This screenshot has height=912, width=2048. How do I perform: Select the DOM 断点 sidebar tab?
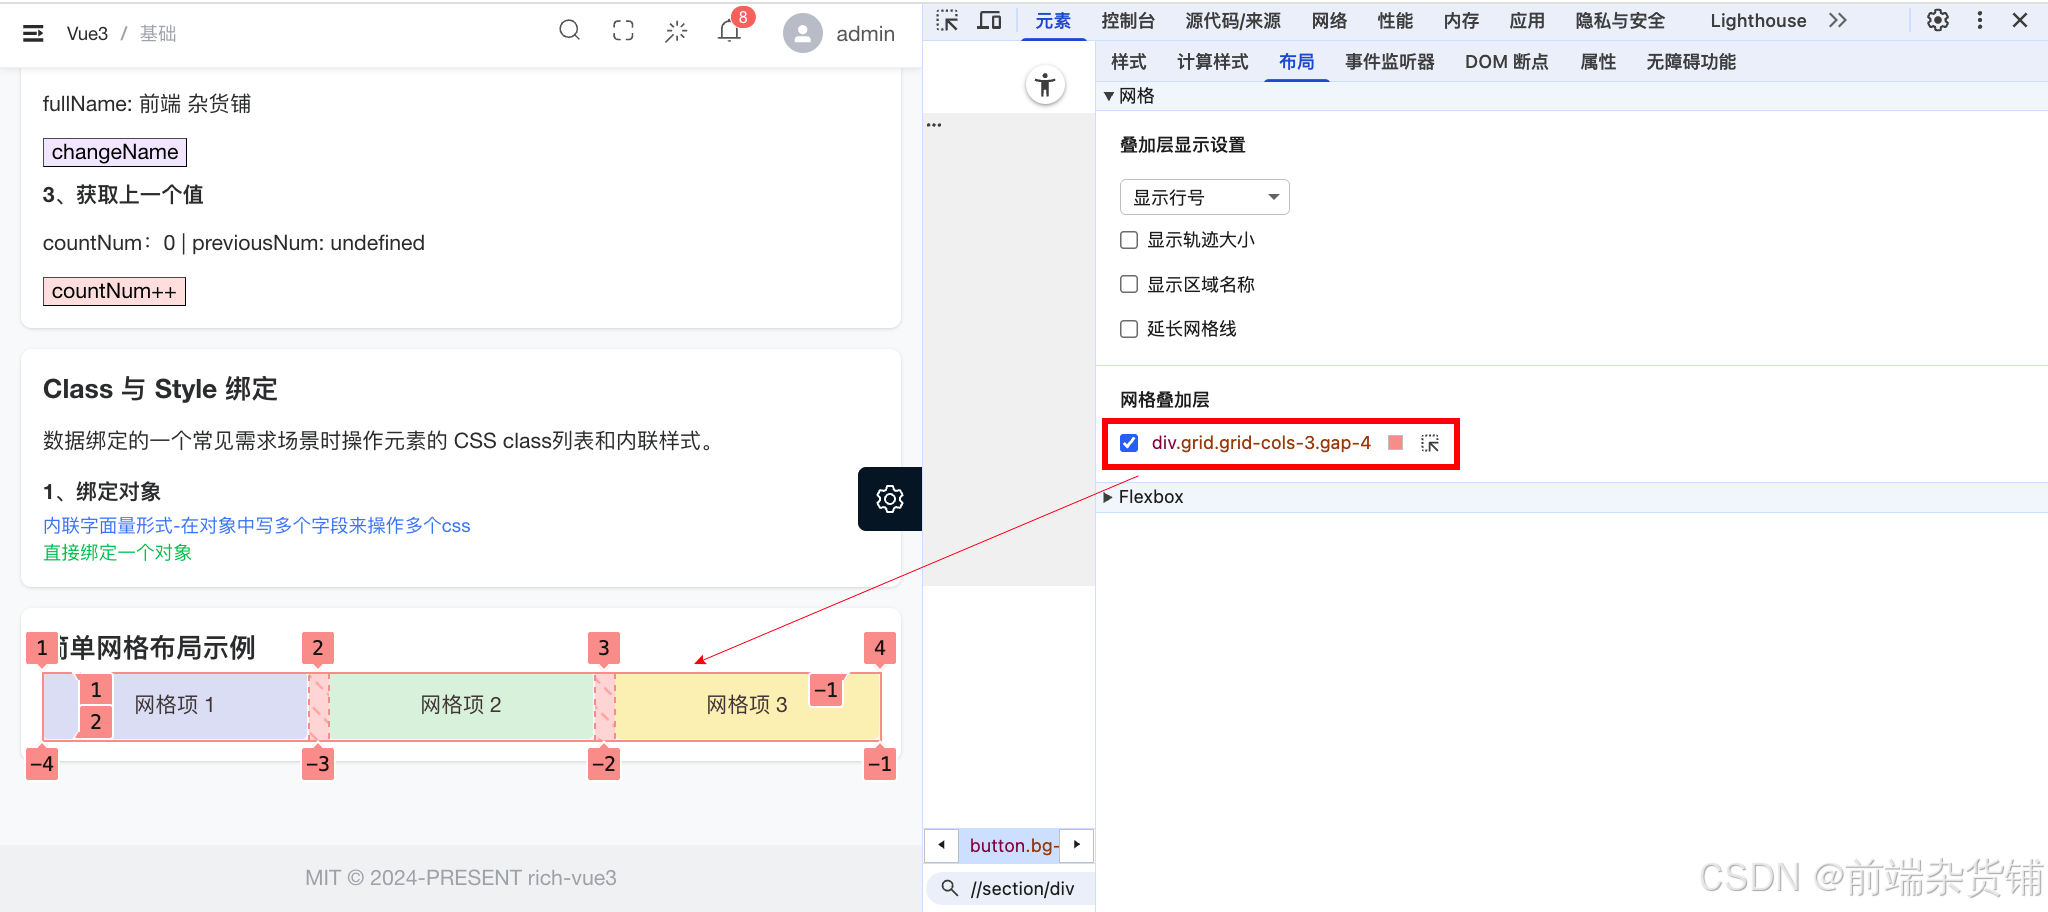pos(1506,62)
